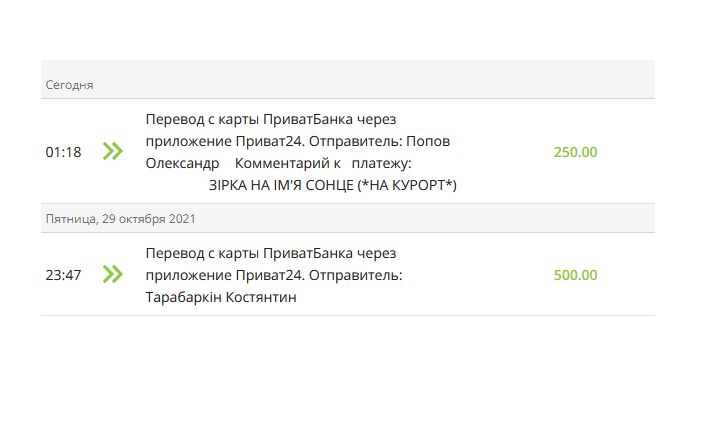This screenshot has height=421, width=706.
Task: Click Отправитель label before Попов
Action: [x=356, y=141]
